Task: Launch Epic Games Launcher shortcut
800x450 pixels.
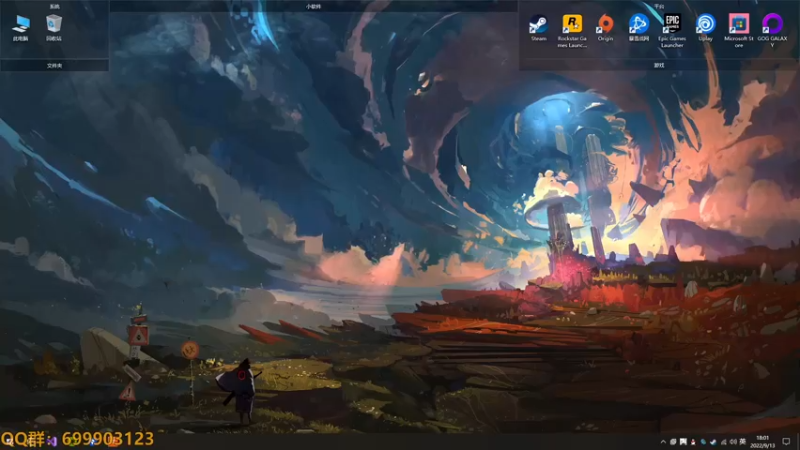Action: coord(672,31)
